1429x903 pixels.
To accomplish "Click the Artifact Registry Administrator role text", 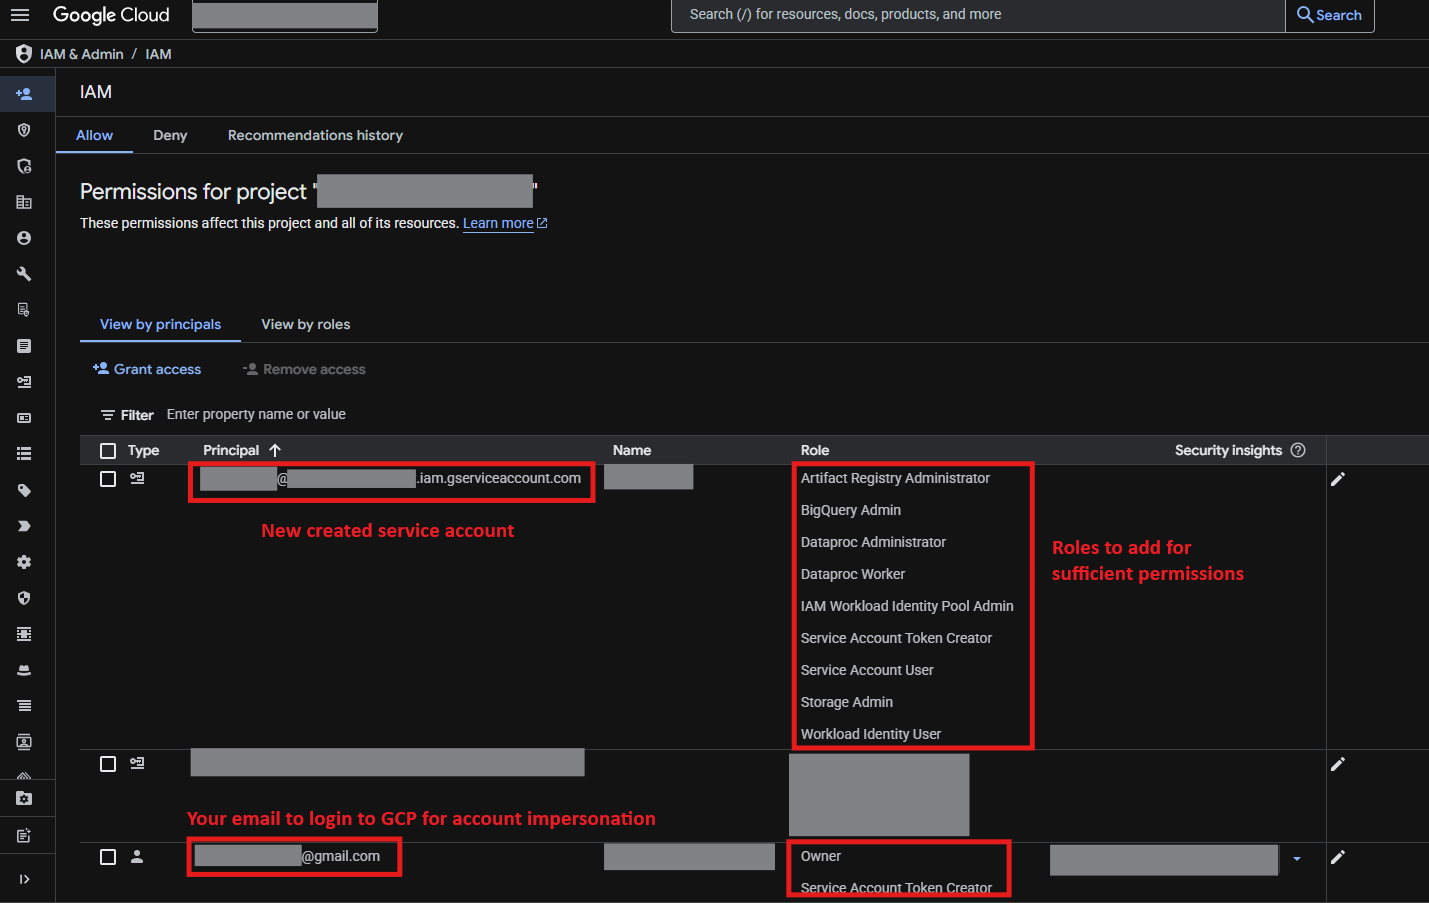I will click(895, 478).
